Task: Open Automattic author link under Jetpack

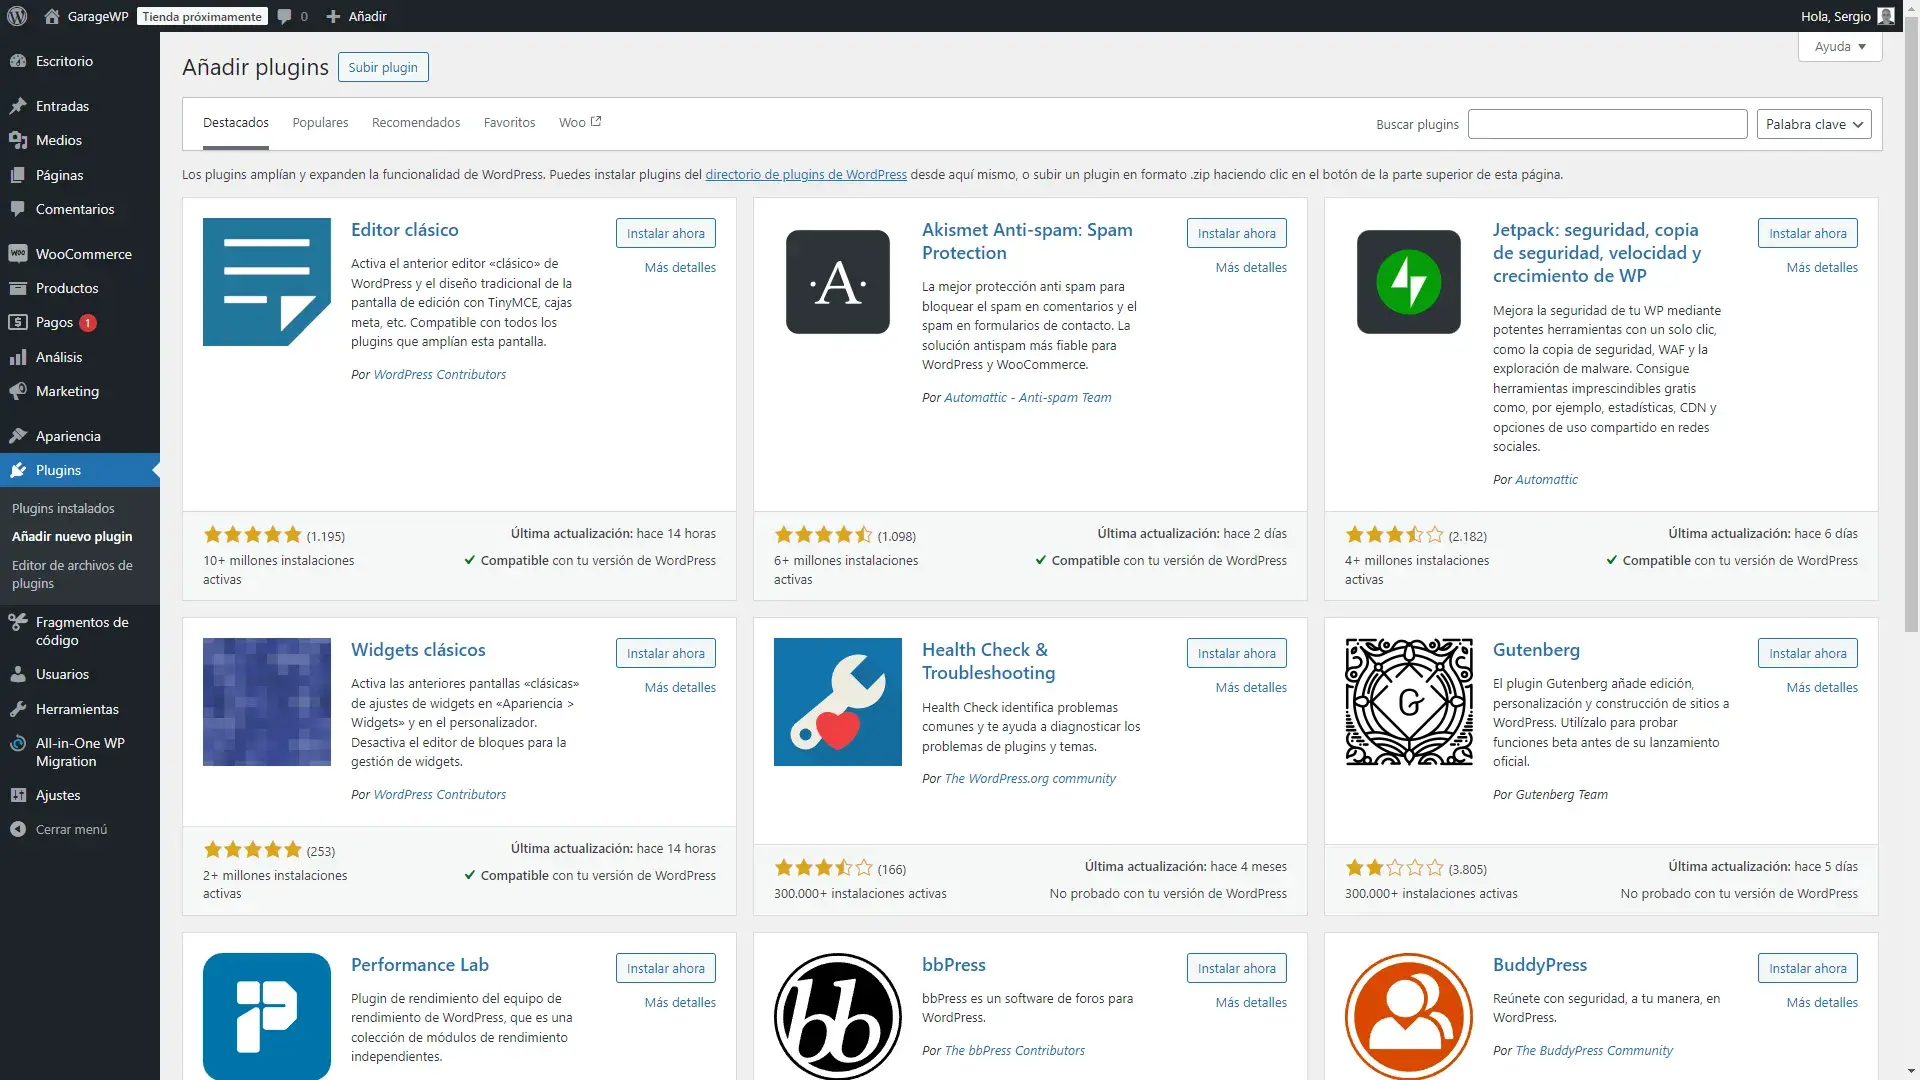Action: click(1546, 479)
